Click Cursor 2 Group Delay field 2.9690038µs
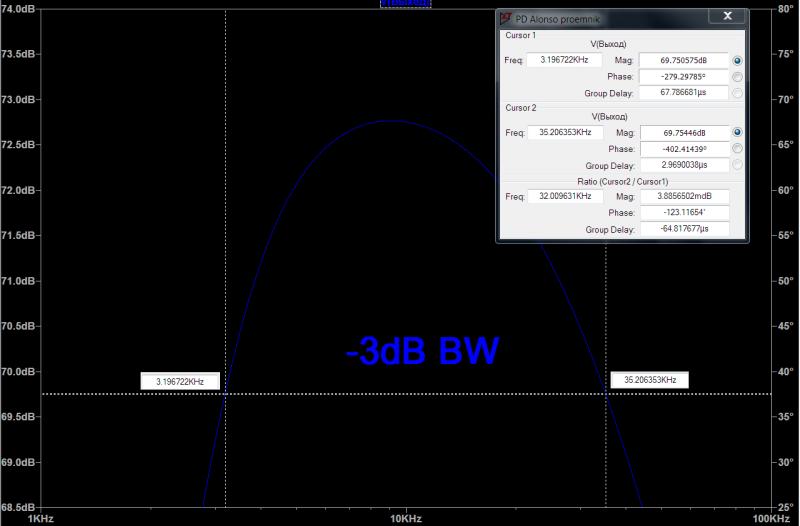The image size is (800, 526). coord(685,165)
